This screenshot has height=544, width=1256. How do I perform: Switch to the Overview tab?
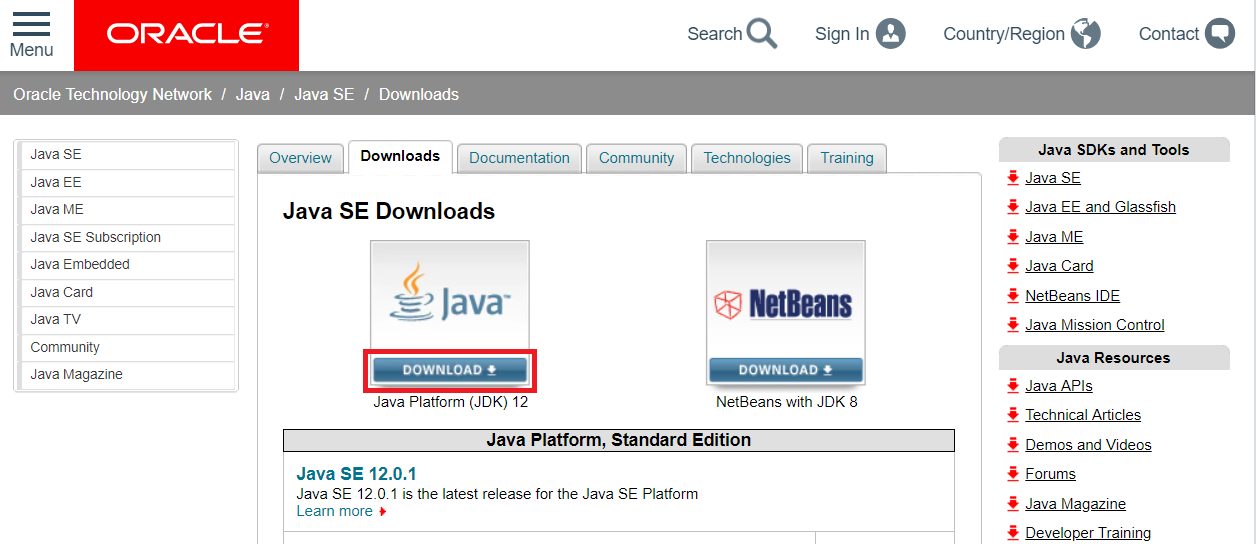(x=300, y=158)
